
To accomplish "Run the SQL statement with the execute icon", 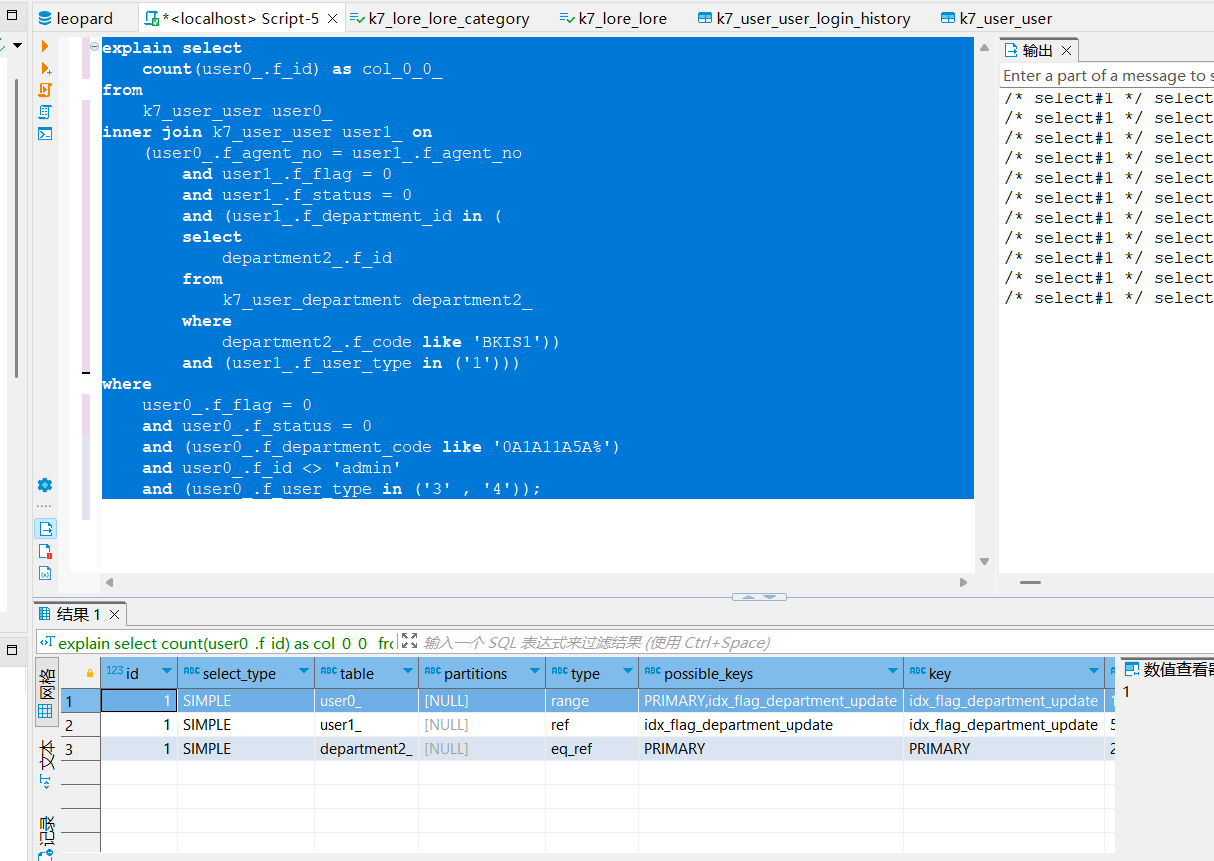I will pos(45,47).
